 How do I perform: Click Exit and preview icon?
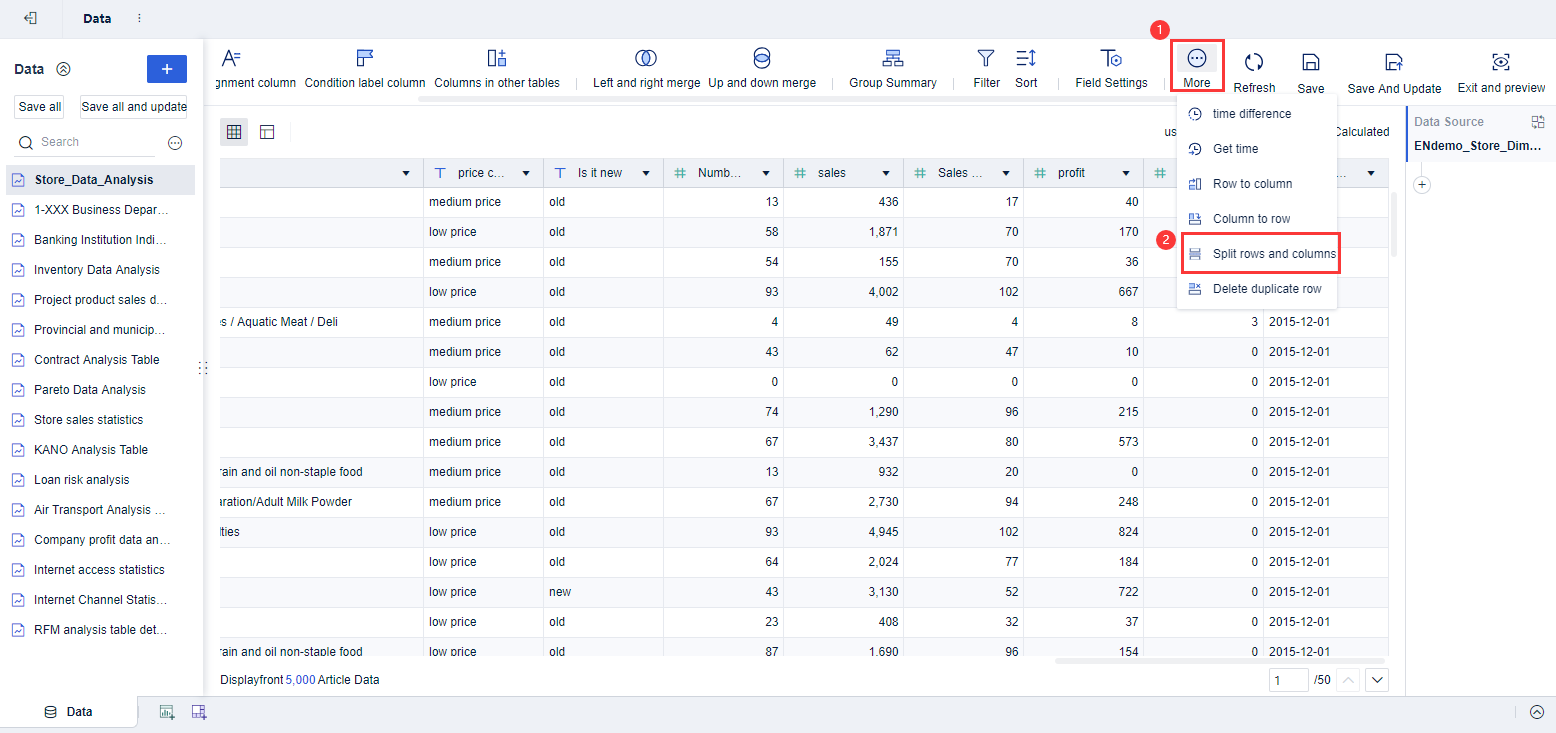click(1501, 62)
